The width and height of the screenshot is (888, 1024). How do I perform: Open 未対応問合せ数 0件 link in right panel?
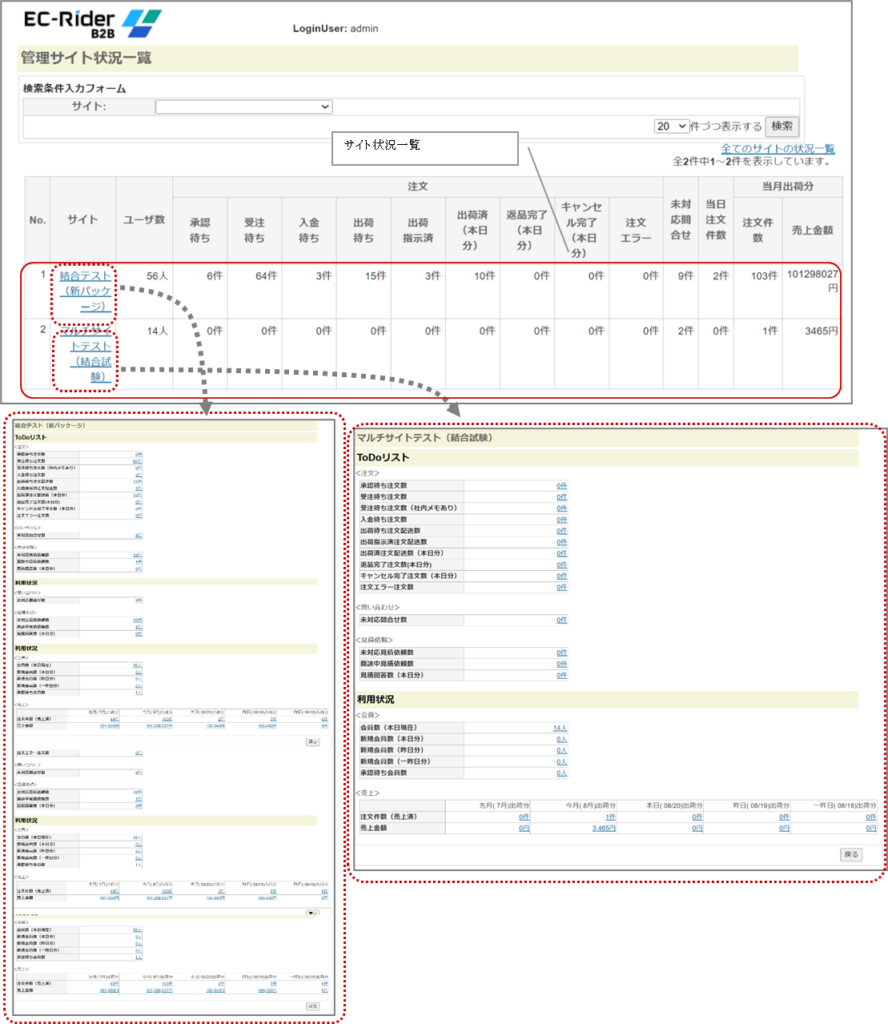(562, 620)
